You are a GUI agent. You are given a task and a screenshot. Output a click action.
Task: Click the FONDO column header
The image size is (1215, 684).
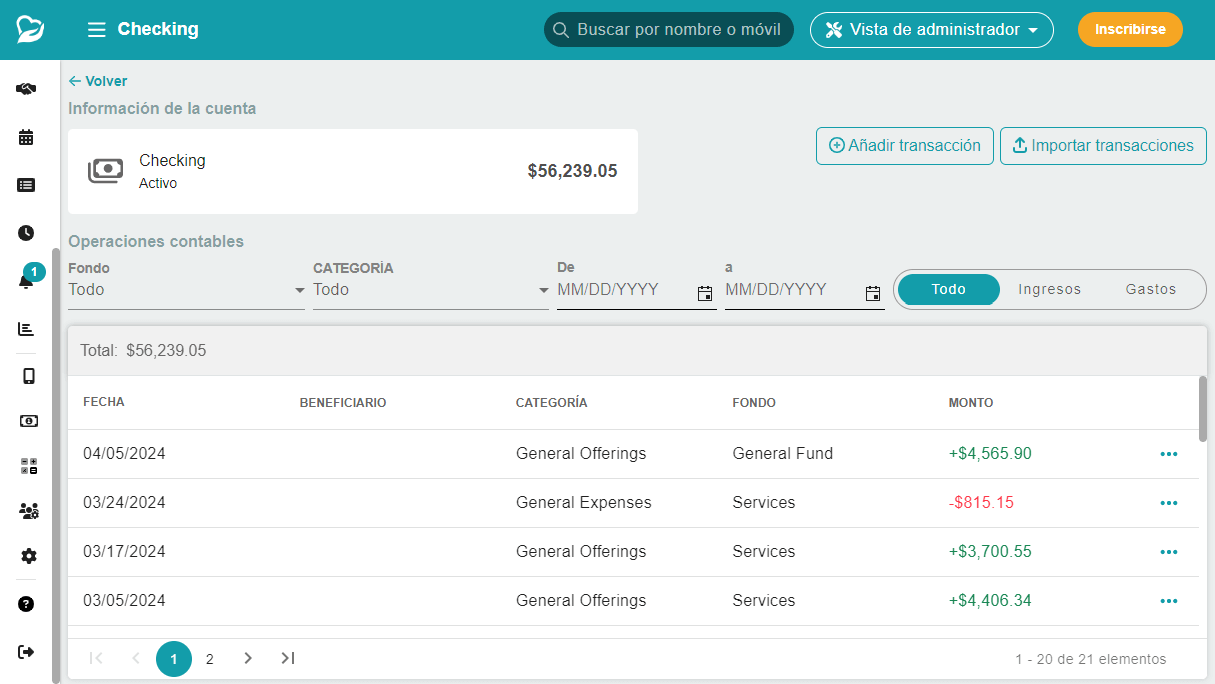pyautogui.click(x=754, y=403)
